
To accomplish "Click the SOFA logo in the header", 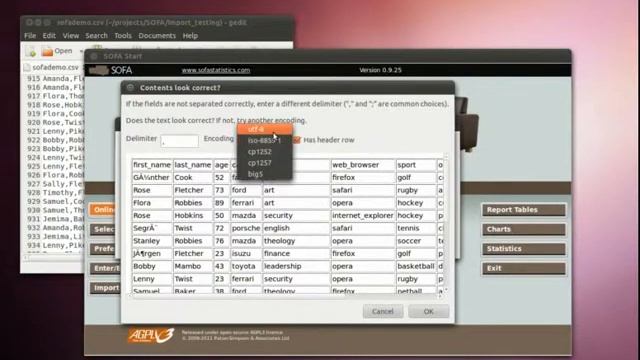I will pyautogui.click(x=111, y=70).
